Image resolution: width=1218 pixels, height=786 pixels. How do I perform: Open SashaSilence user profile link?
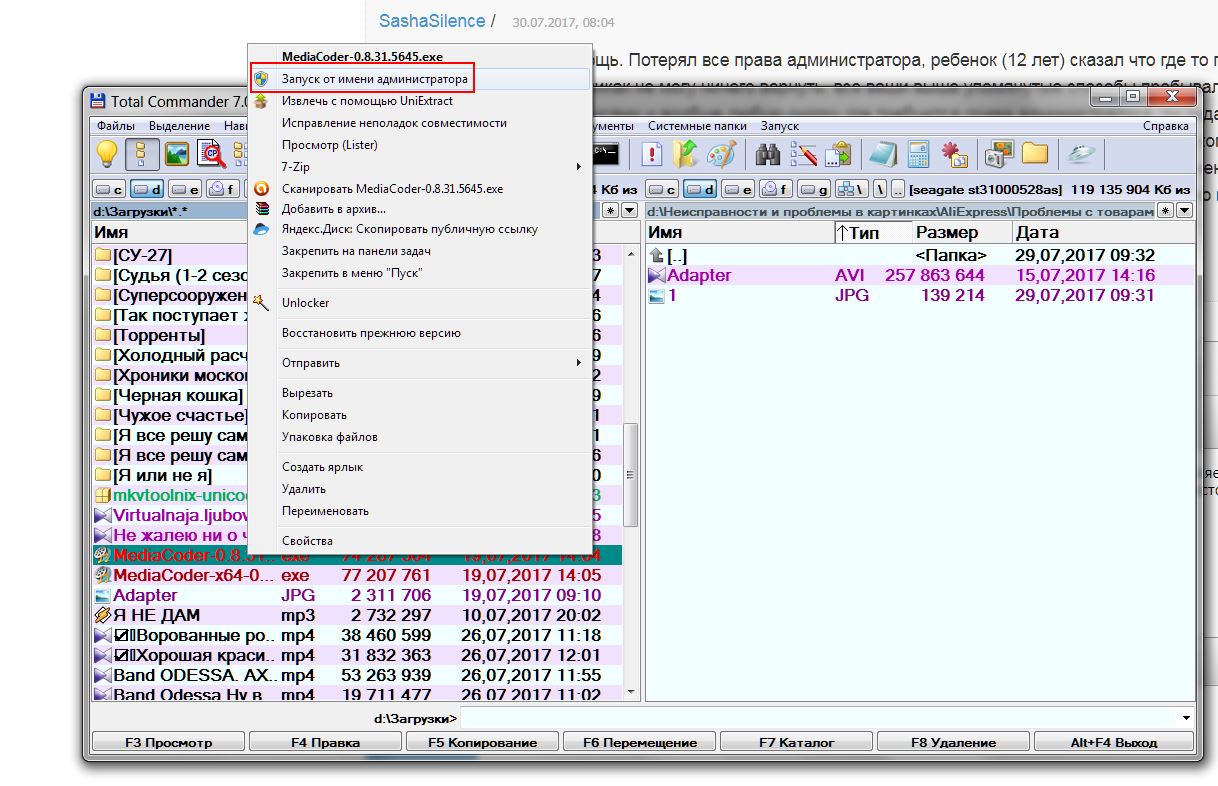(x=431, y=21)
